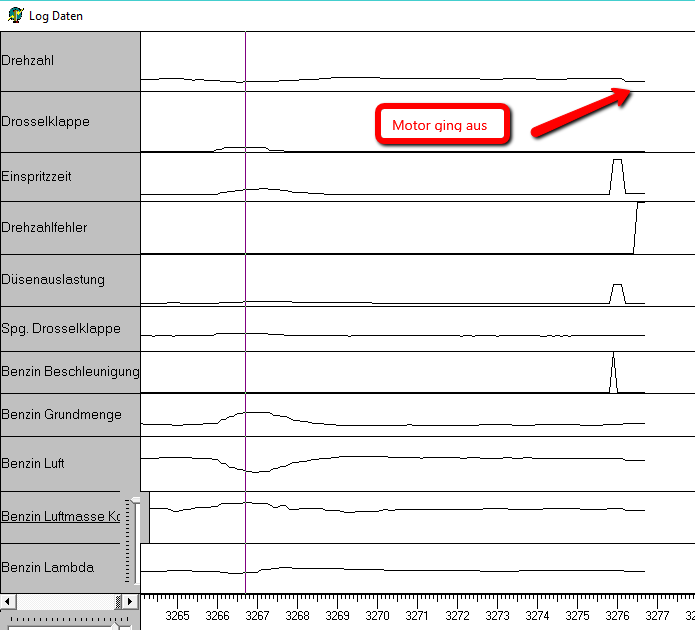Click the horizontal scrollbar left arrow
695x630 pixels.
(6, 601)
